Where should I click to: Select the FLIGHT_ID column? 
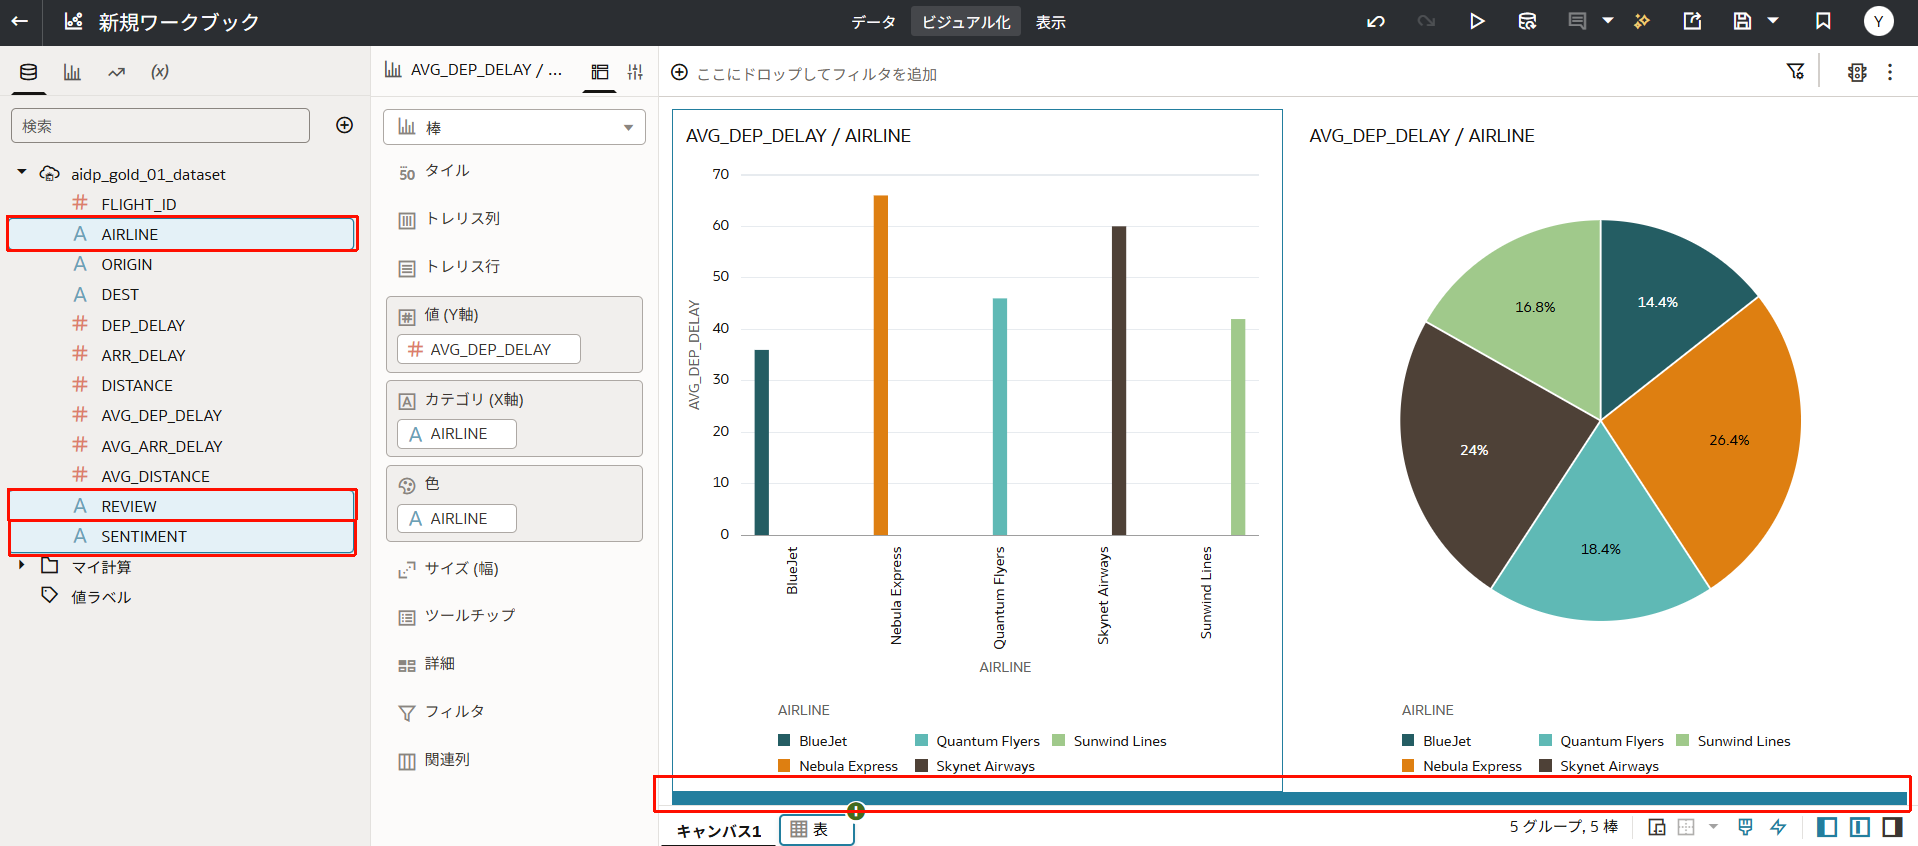[x=138, y=204]
